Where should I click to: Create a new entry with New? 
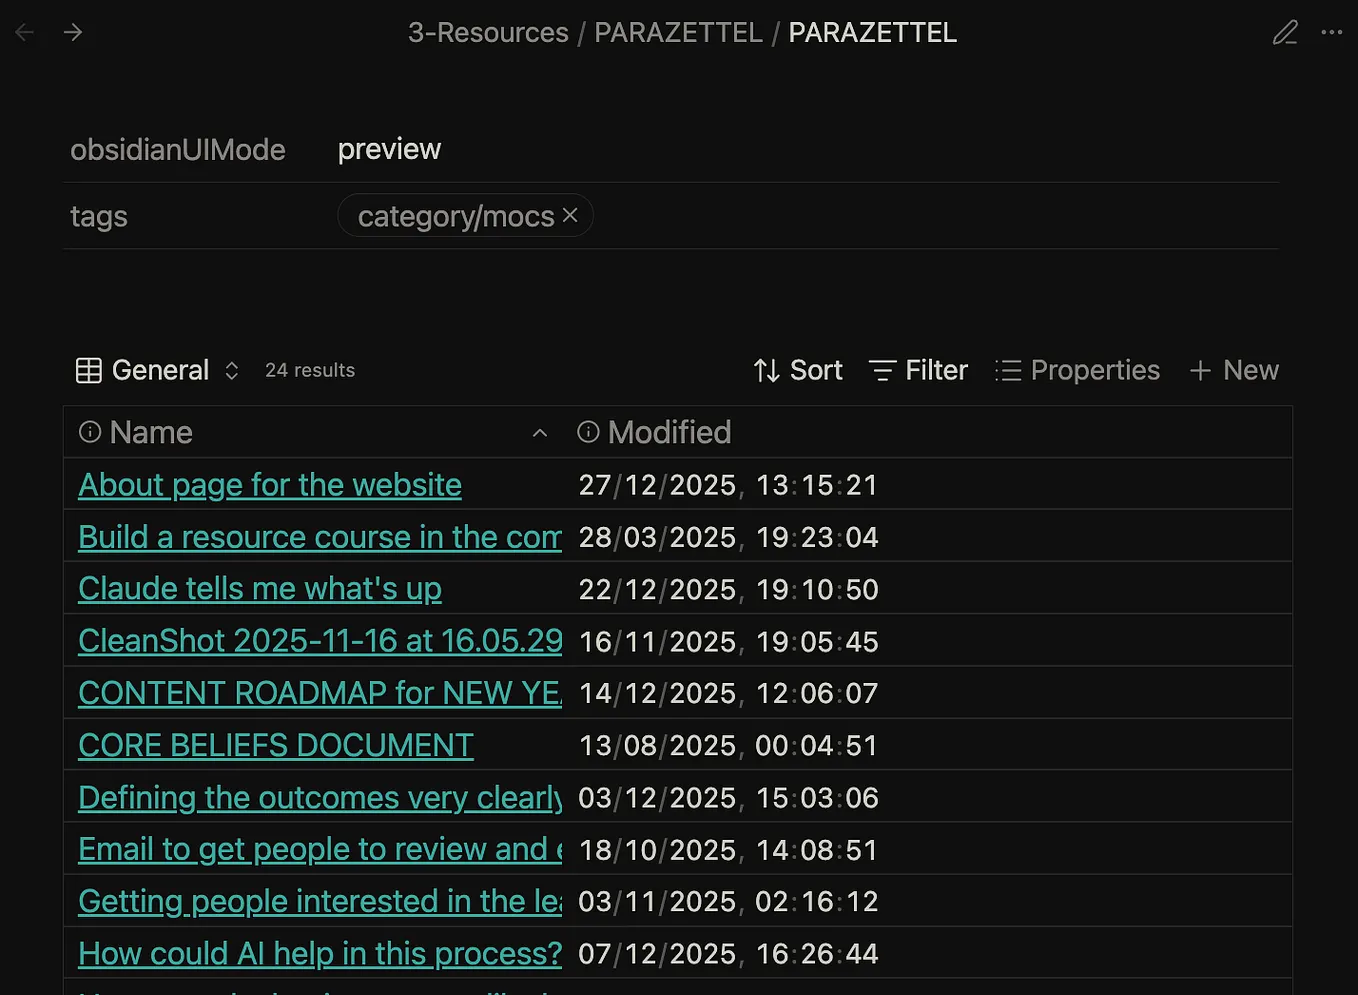click(x=1234, y=370)
